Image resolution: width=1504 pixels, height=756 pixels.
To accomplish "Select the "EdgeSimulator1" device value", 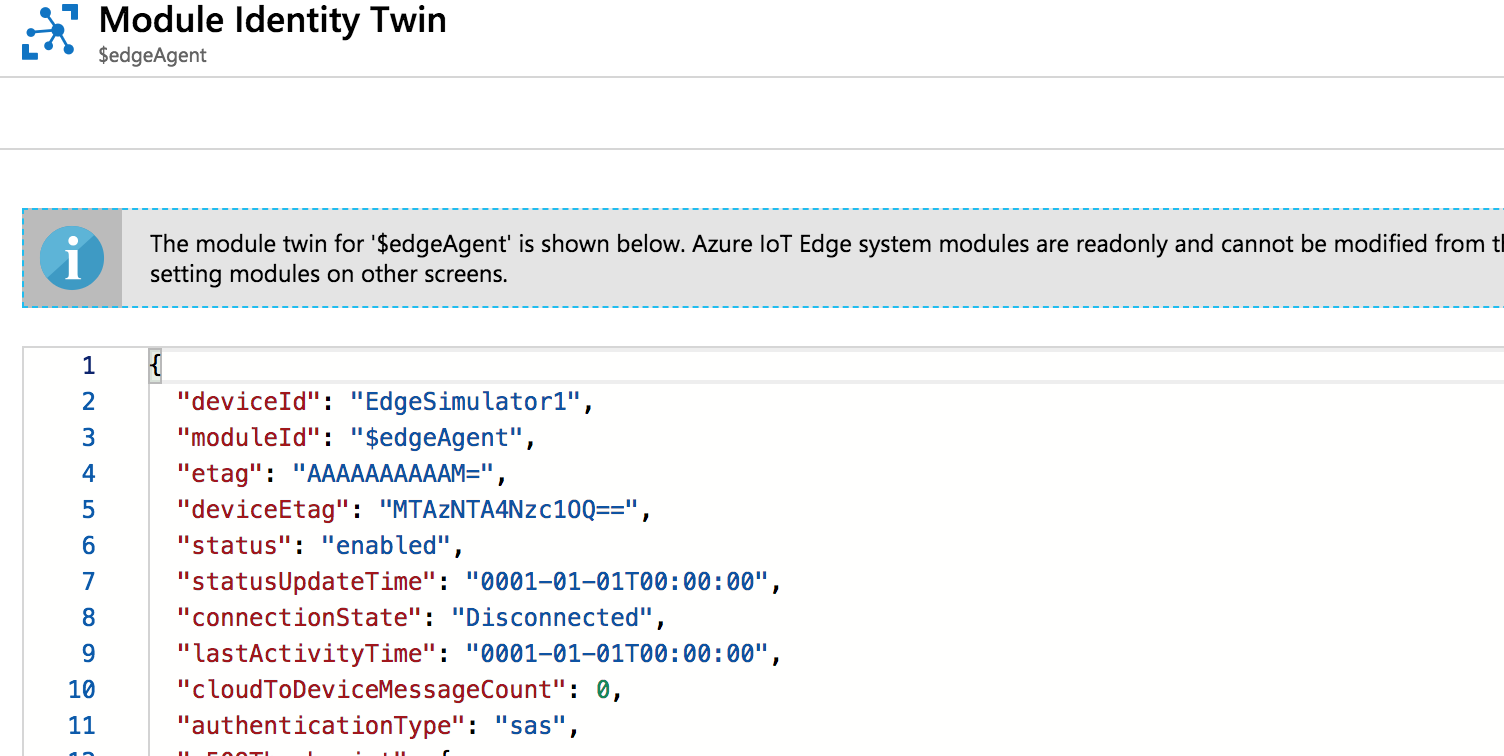I will click(463, 401).
